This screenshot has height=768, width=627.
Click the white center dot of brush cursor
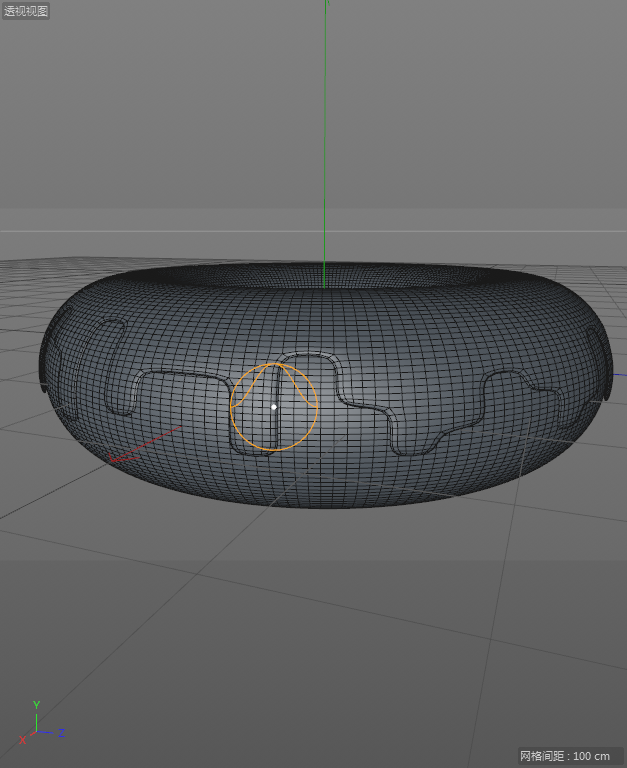pyautogui.click(x=274, y=407)
